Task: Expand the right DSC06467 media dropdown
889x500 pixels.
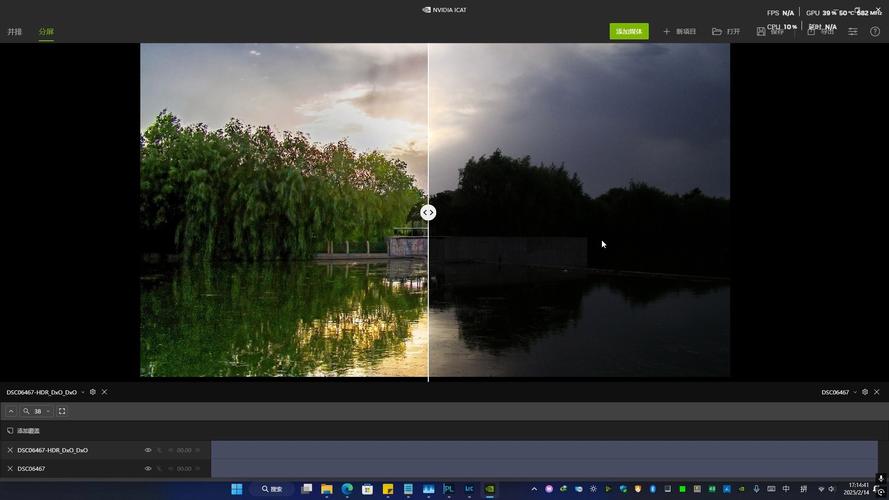Action: [855, 392]
